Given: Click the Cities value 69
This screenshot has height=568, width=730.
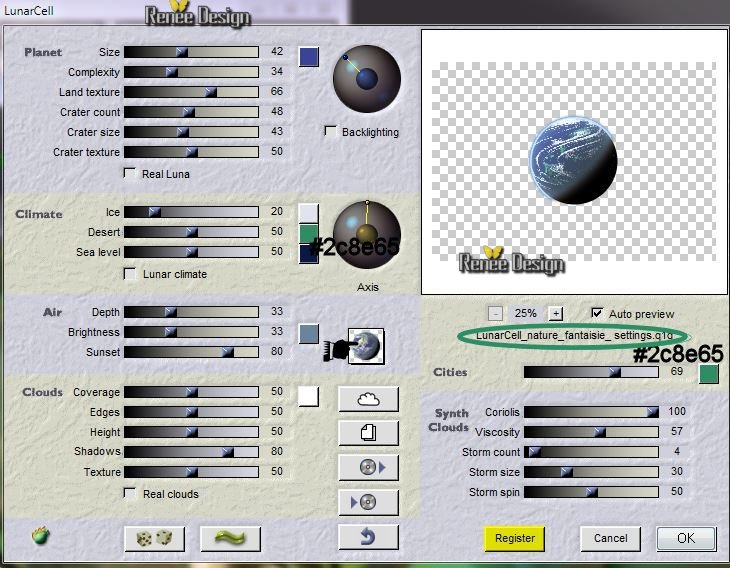Looking at the screenshot, I should click(677, 371).
